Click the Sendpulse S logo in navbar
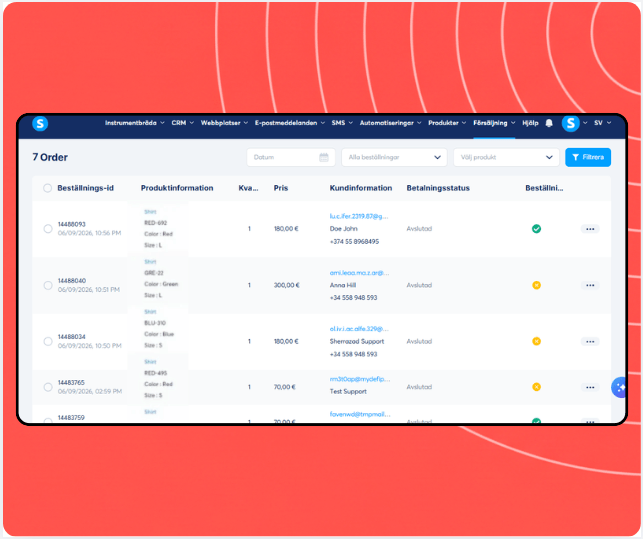This screenshot has width=643, height=539. point(40,123)
